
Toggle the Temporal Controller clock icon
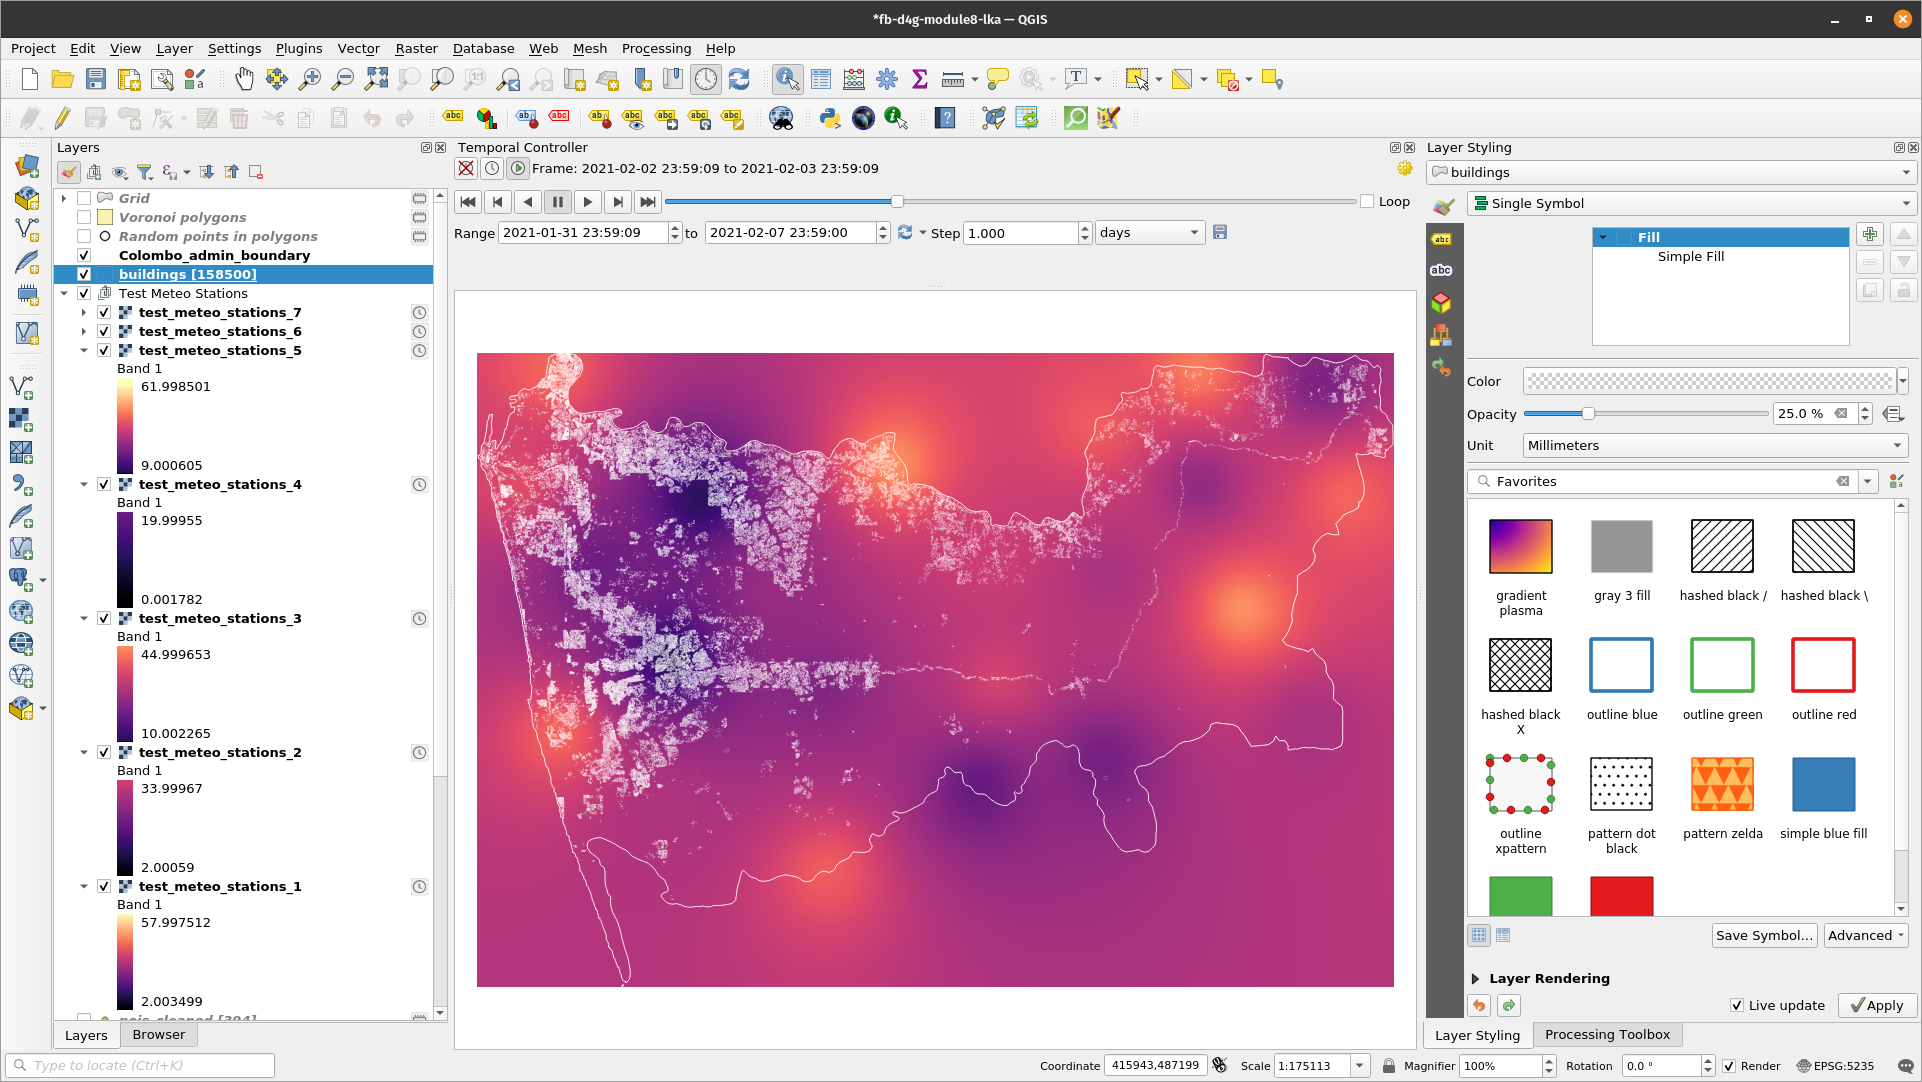tap(706, 80)
